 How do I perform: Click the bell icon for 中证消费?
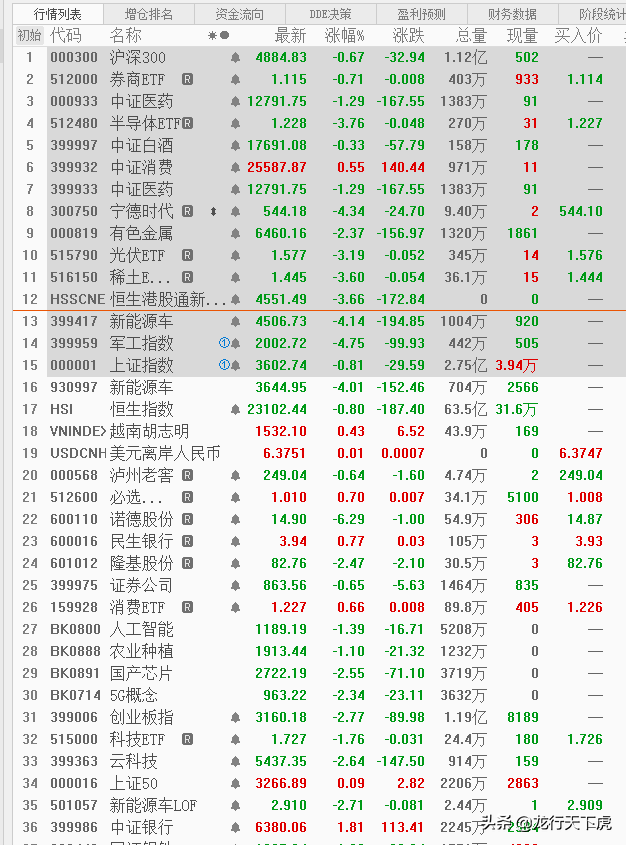(235, 167)
